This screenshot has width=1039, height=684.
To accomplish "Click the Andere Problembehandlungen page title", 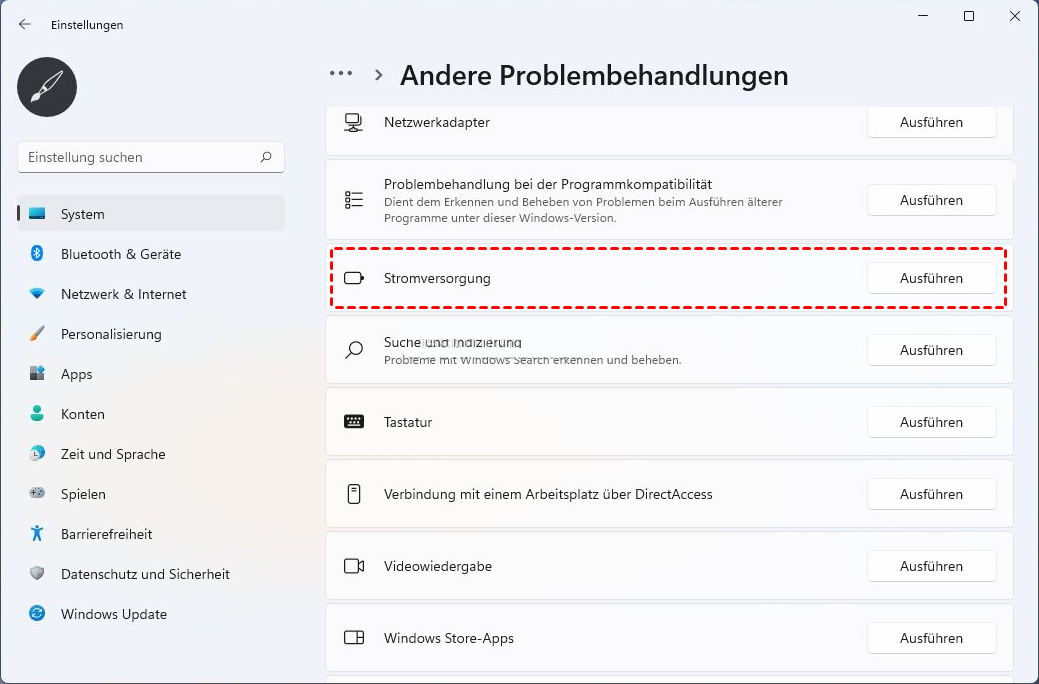I will pos(594,76).
